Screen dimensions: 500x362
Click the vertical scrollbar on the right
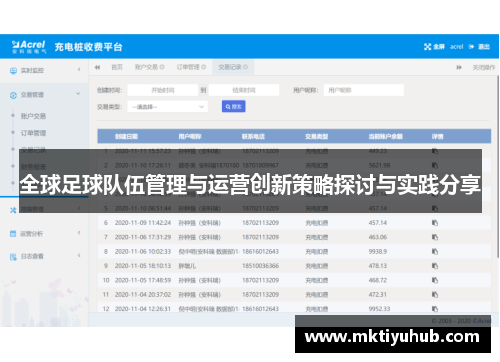(x=498, y=167)
